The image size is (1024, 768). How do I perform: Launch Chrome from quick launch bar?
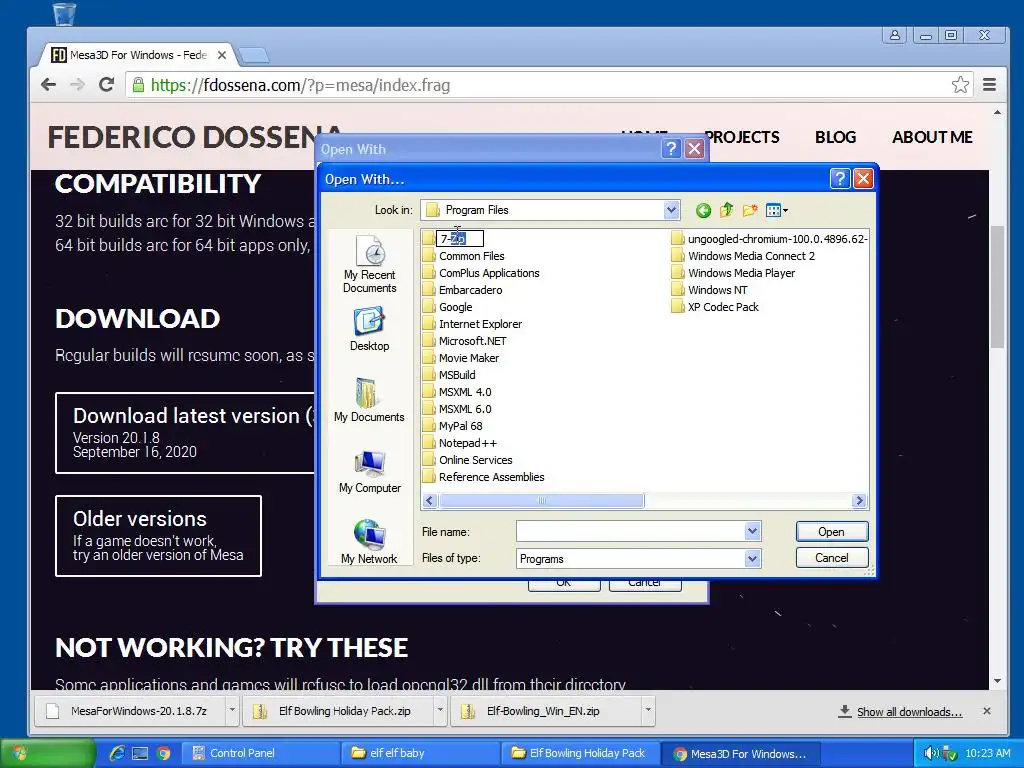[x=163, y=753]
